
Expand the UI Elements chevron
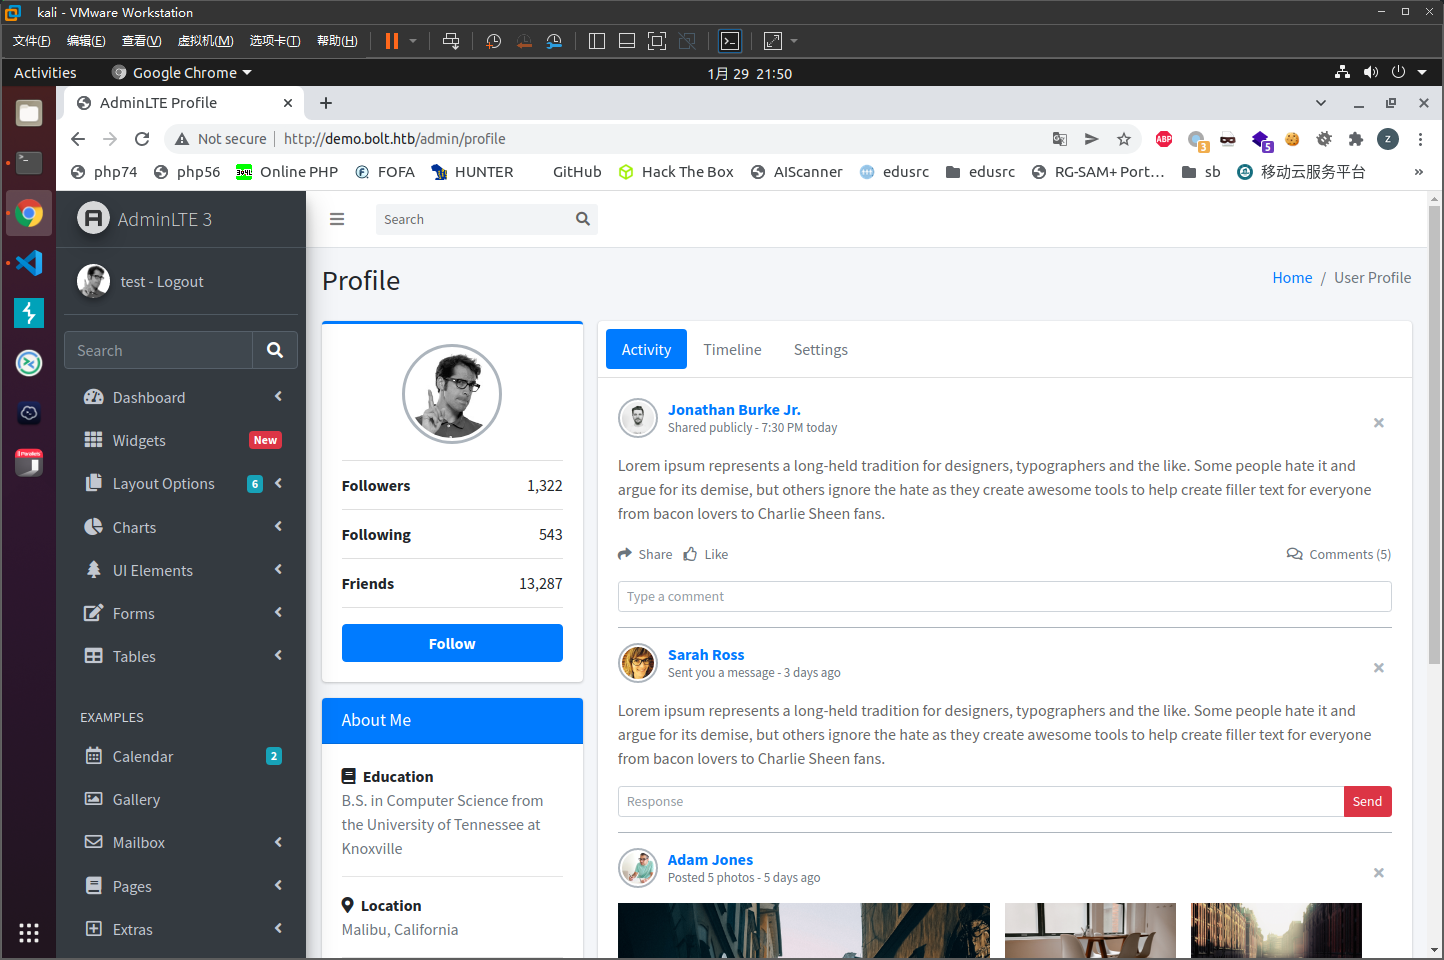click(279, 570)
